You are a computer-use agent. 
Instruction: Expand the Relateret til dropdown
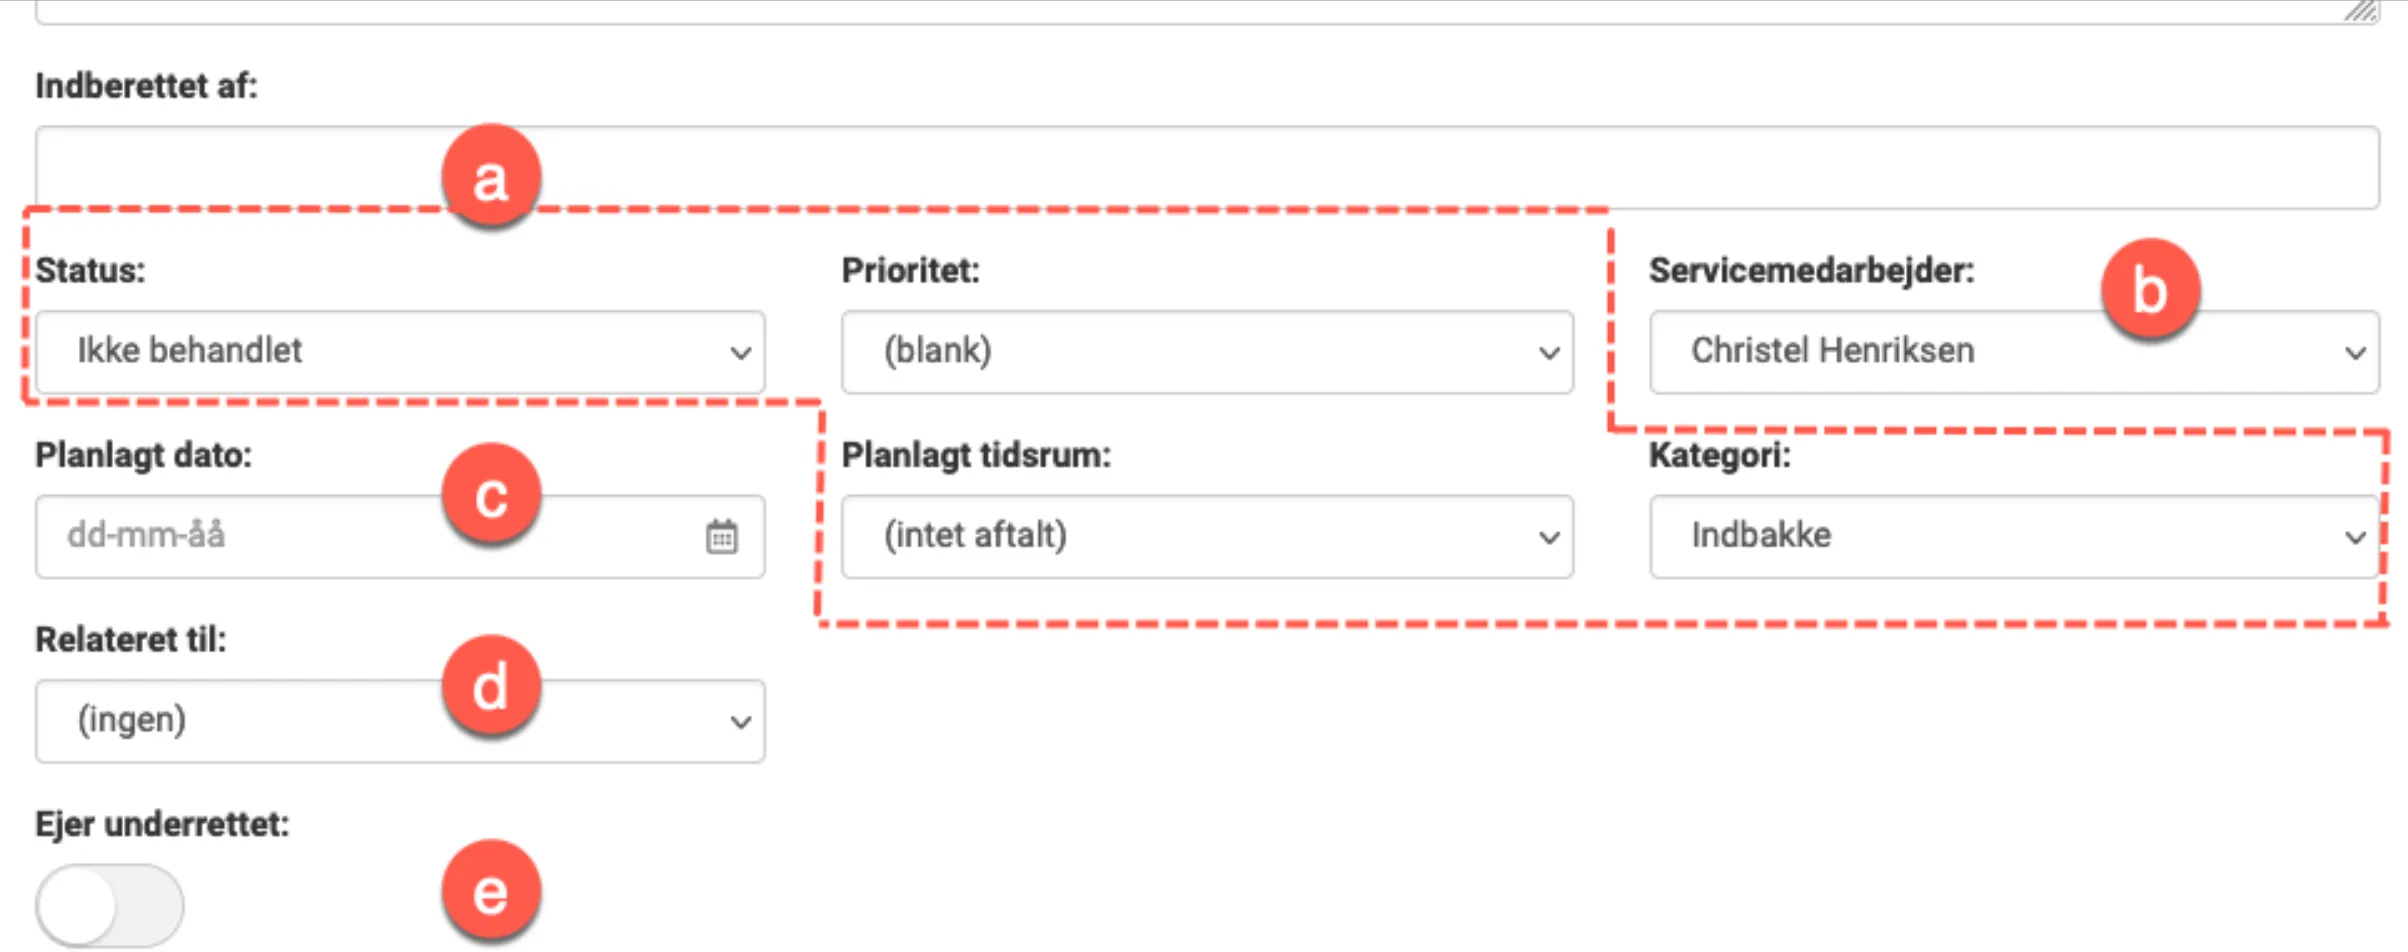coord(400,721)
